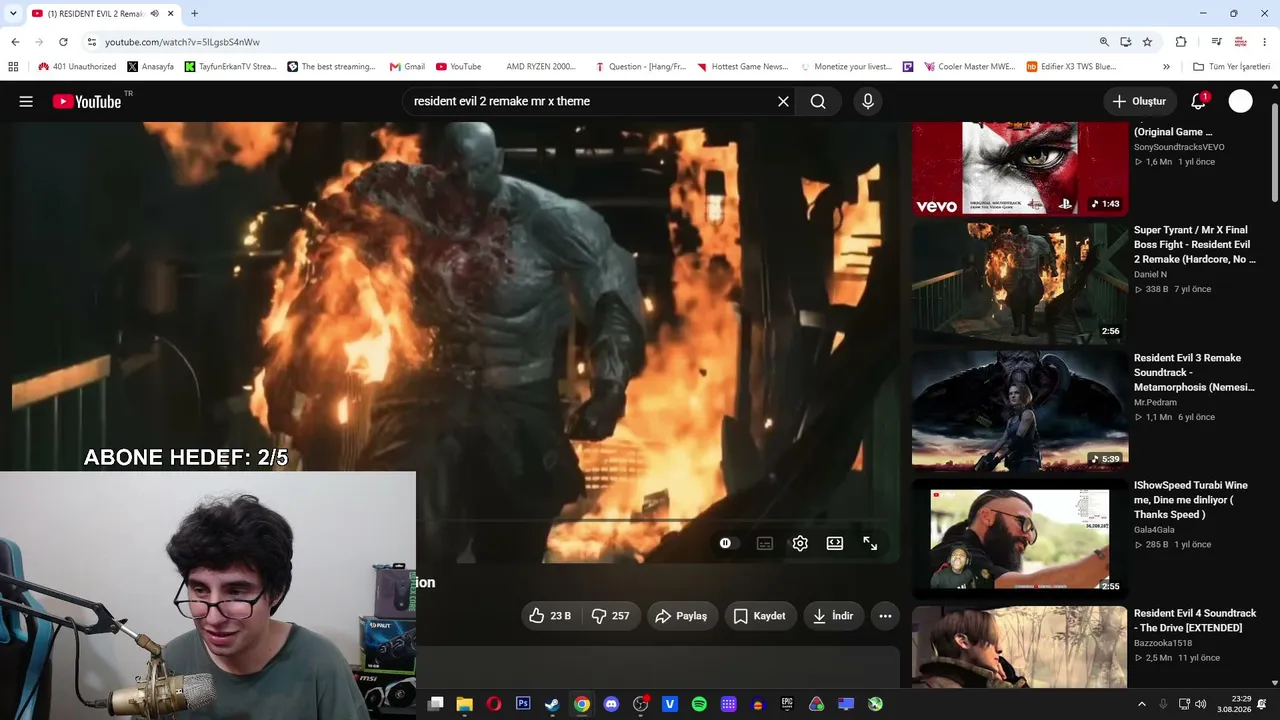The image size is (1280, 720).
Task: Open File Explorer from the taskbar
Action: [464, 704]
